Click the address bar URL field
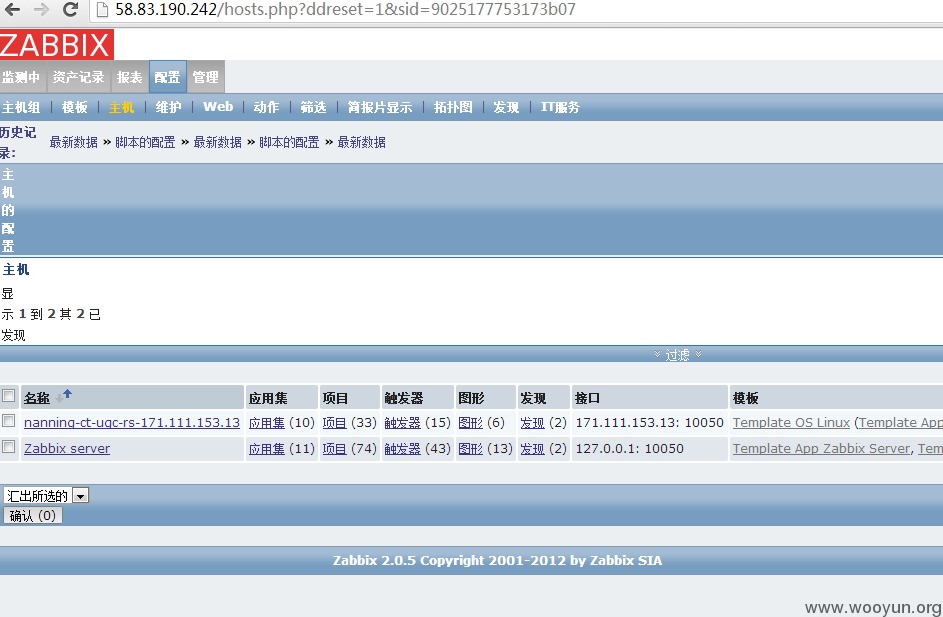This screenshot has height=617, width=943. pyautogui.click(x=517, y=10)
